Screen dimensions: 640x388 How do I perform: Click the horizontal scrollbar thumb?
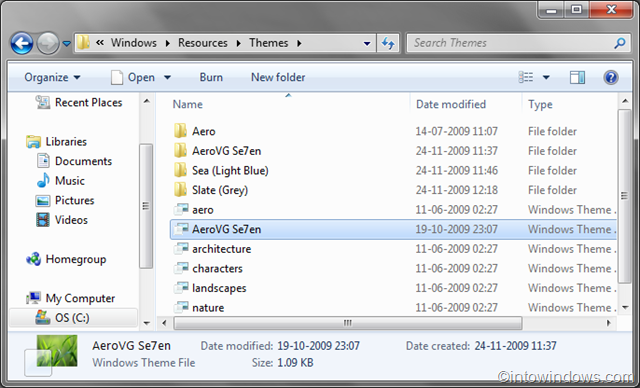point(348,323)
